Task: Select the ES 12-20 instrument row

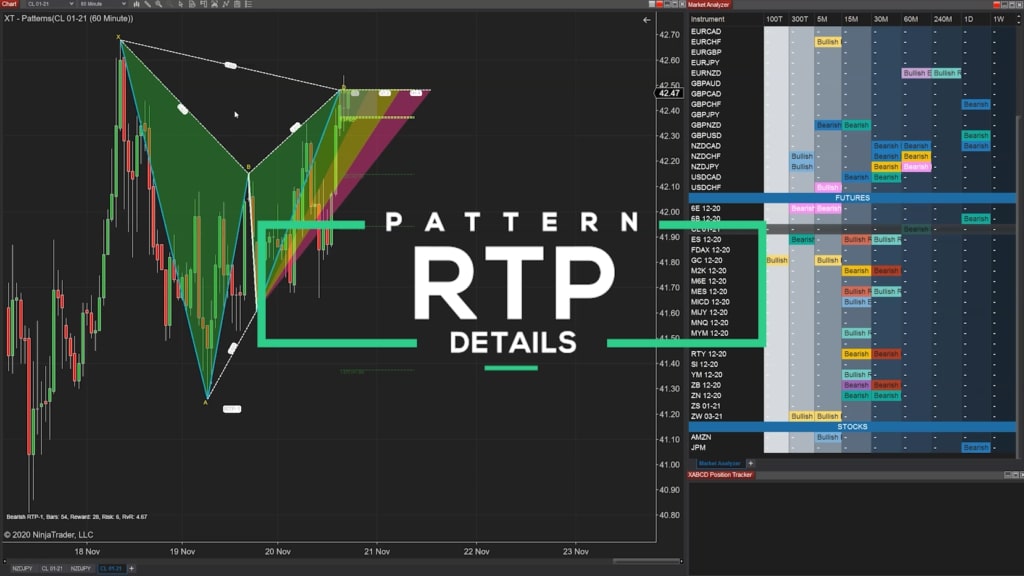Action: (852, 240)
